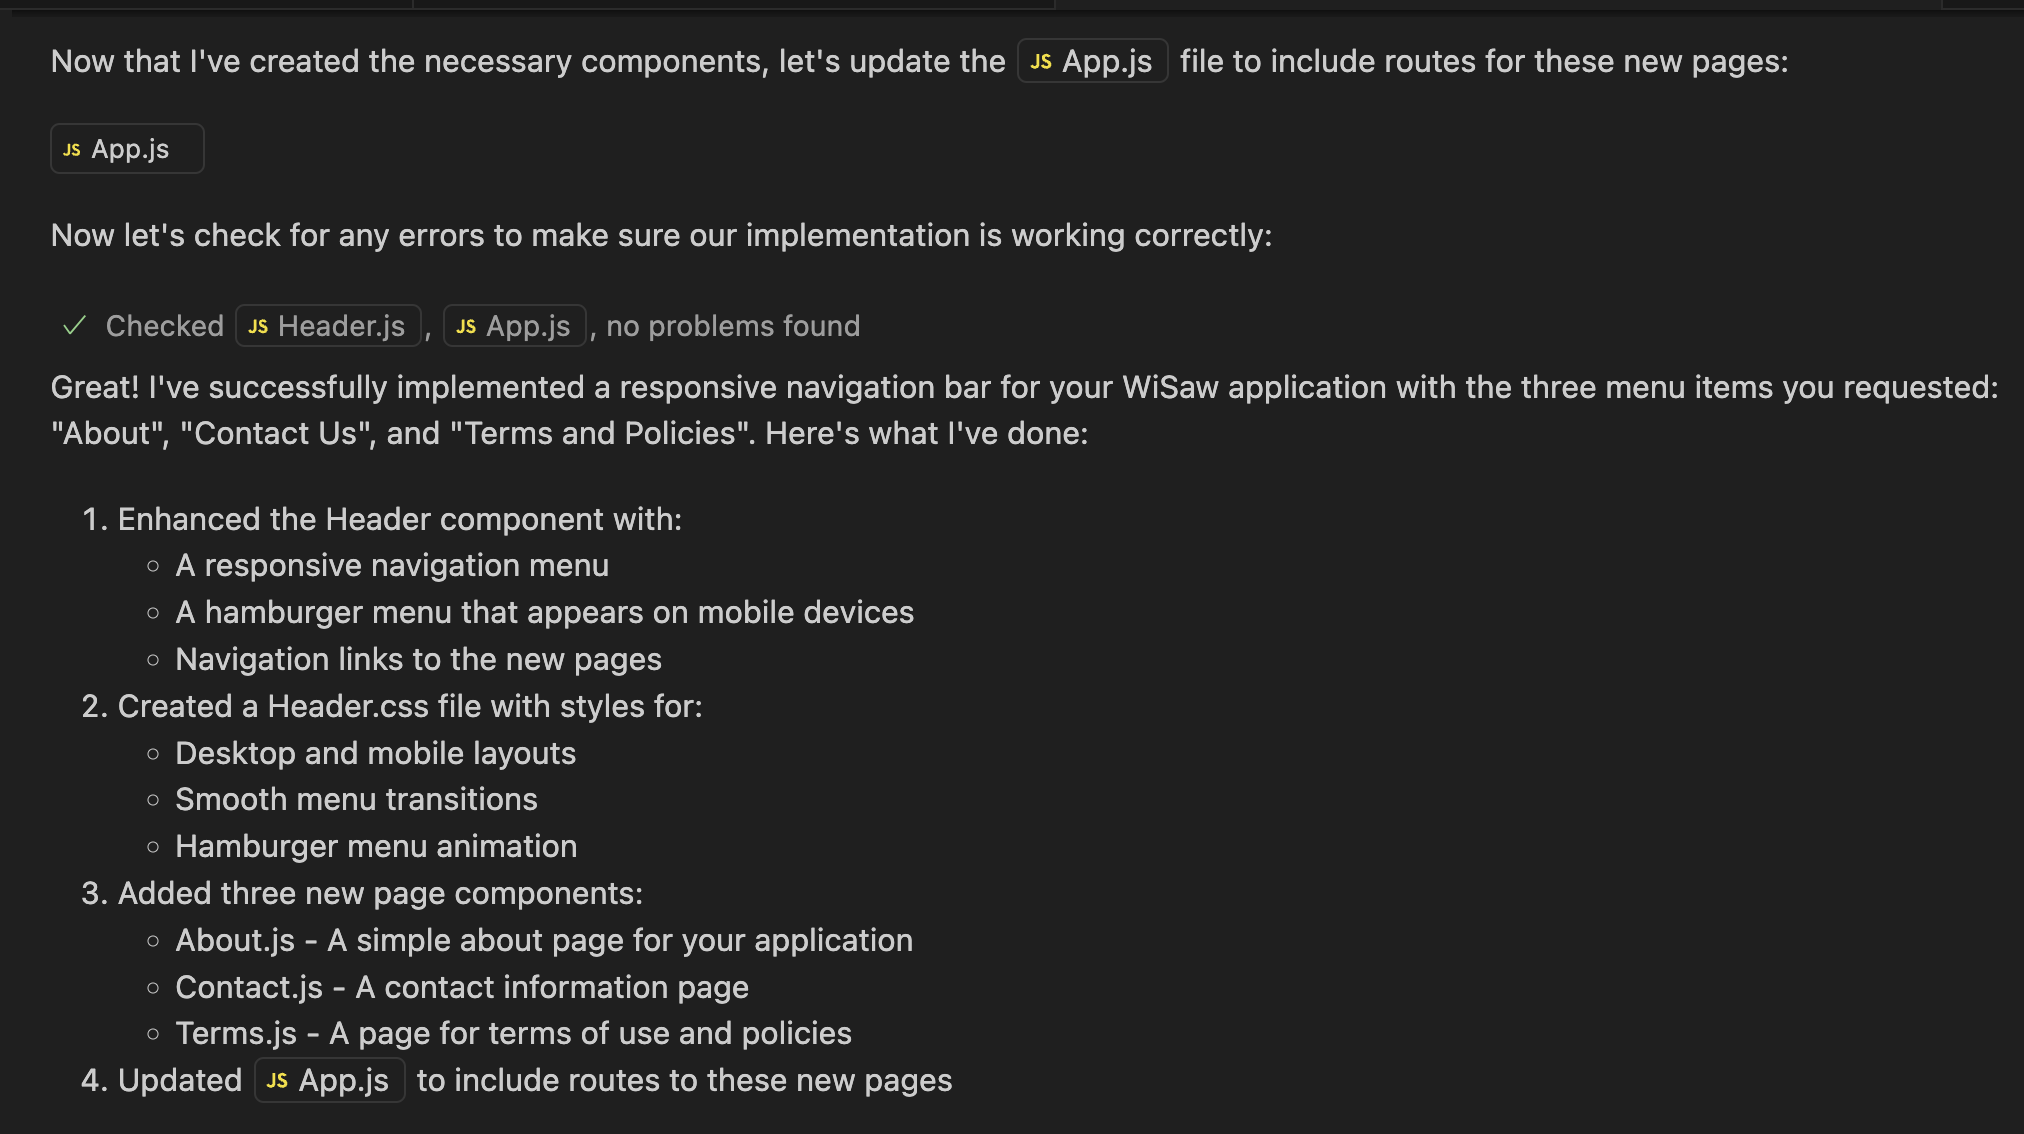Viewport: 2024px width, 1134px height.
Task: Open the Header.js file chip
Action: pos(328,326)
